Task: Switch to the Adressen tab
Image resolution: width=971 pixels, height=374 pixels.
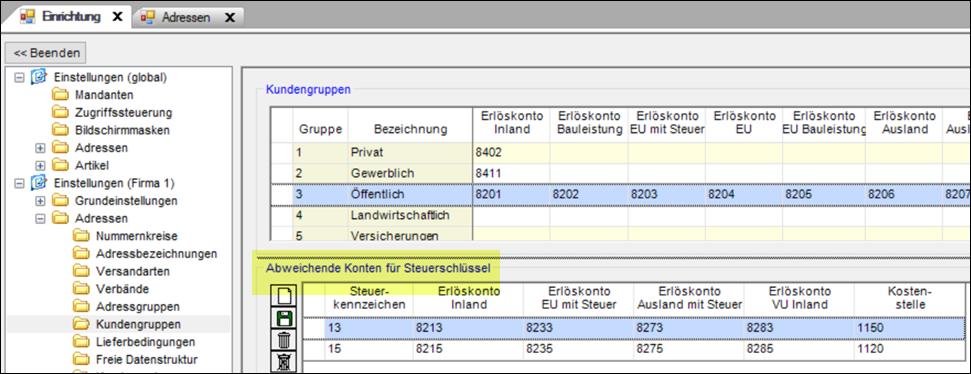Action: pyautogui.click(x=187, y=18)
